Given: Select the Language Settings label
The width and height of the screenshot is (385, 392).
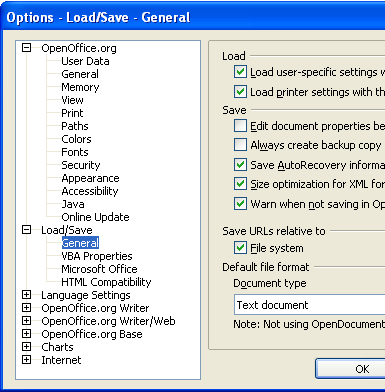Looking at the screenshot, I should [86, 295].
